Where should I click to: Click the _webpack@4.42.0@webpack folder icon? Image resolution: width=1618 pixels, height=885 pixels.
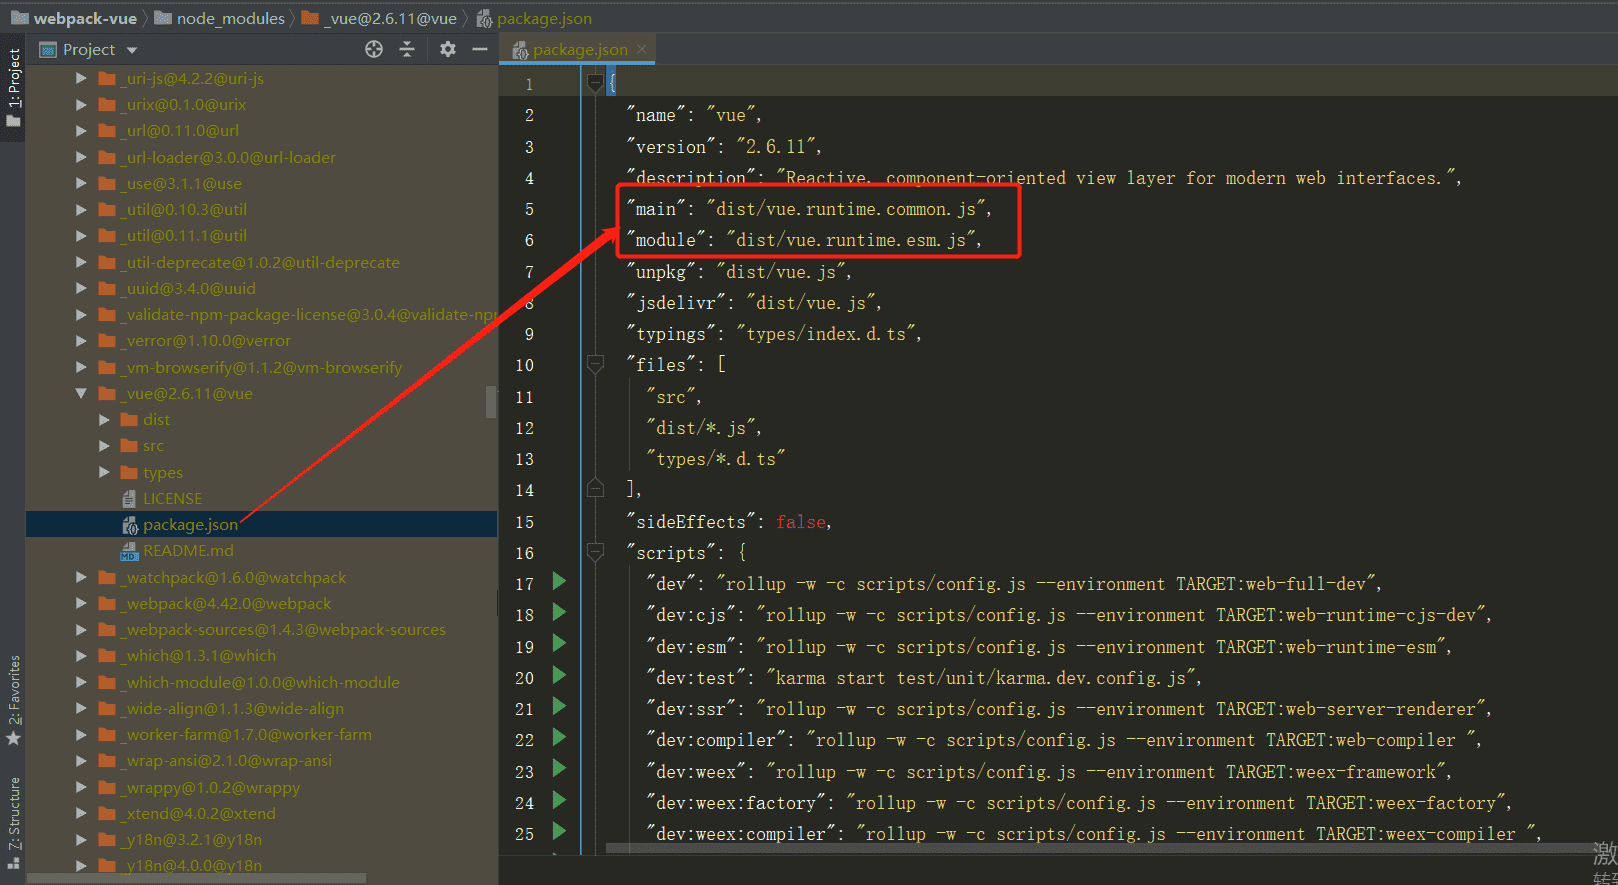pos(107,603)
